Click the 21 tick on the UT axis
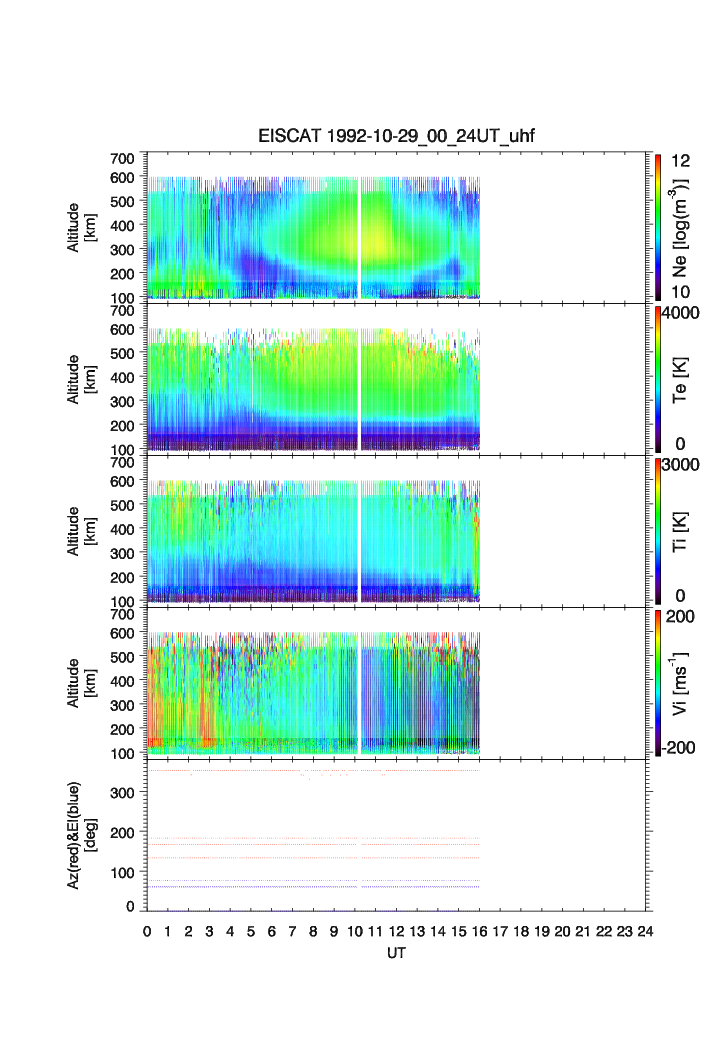The height and width of the screenshot is (1063, 708). tap(583, 931)
